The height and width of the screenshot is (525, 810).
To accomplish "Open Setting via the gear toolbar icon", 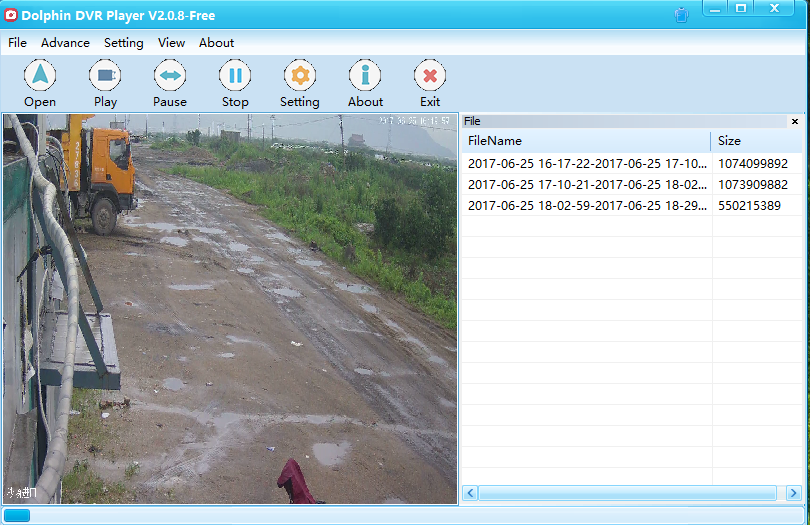I will click(299, 76).
